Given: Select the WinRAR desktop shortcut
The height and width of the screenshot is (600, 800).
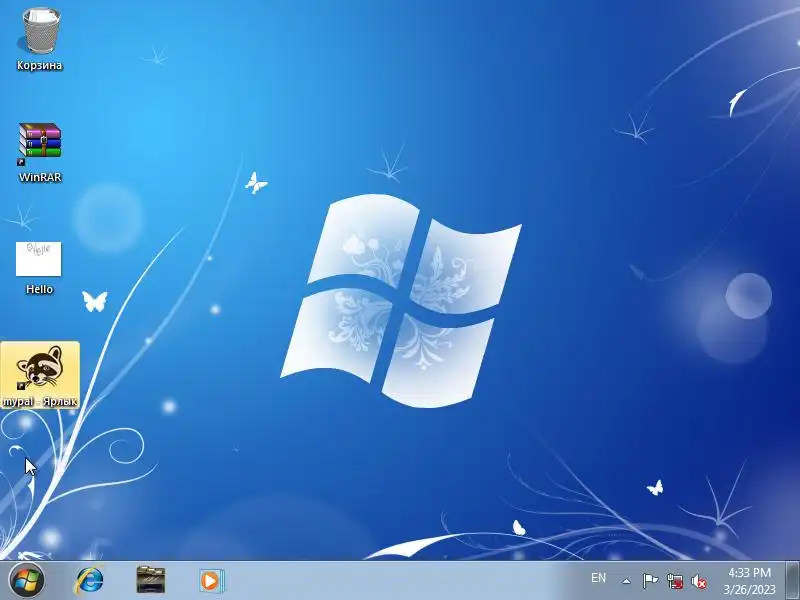Looking at the screenshot, I should (x=40, y=143).
